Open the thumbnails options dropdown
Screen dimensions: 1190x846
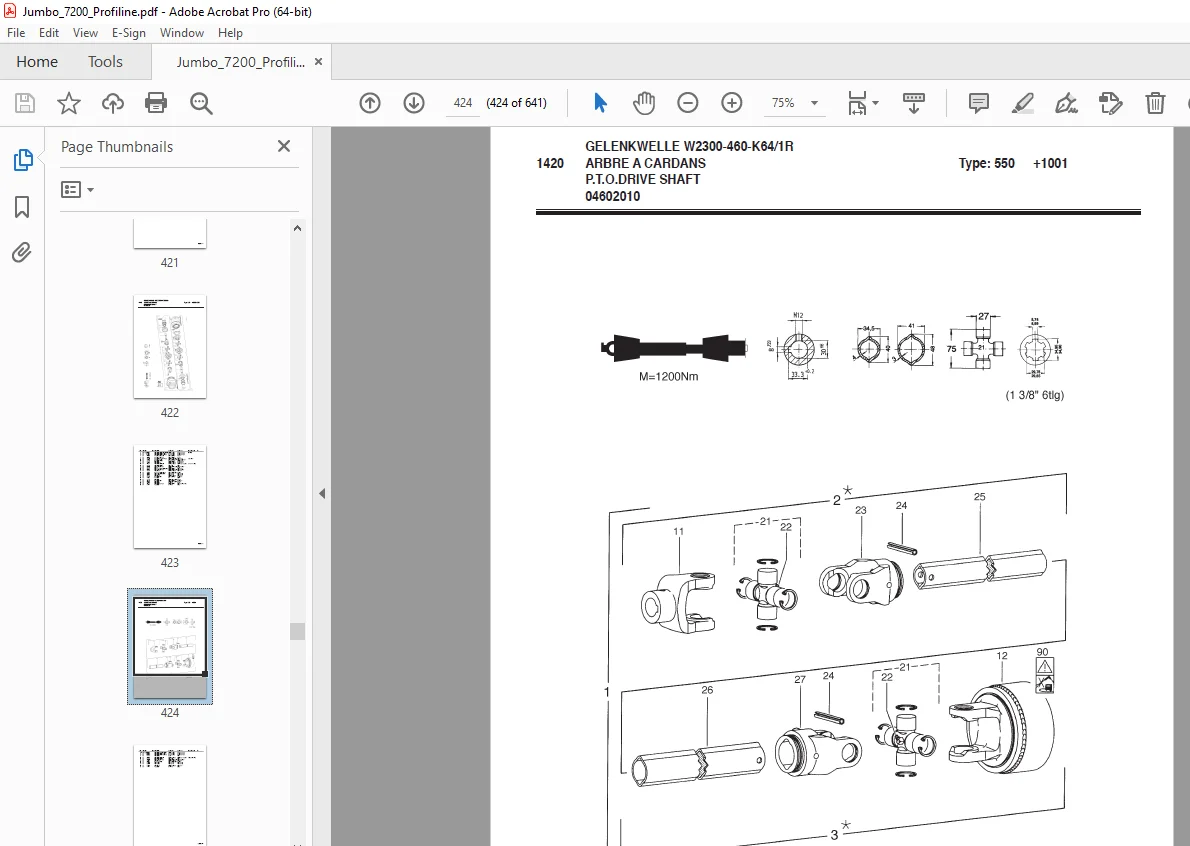[77, 189]
